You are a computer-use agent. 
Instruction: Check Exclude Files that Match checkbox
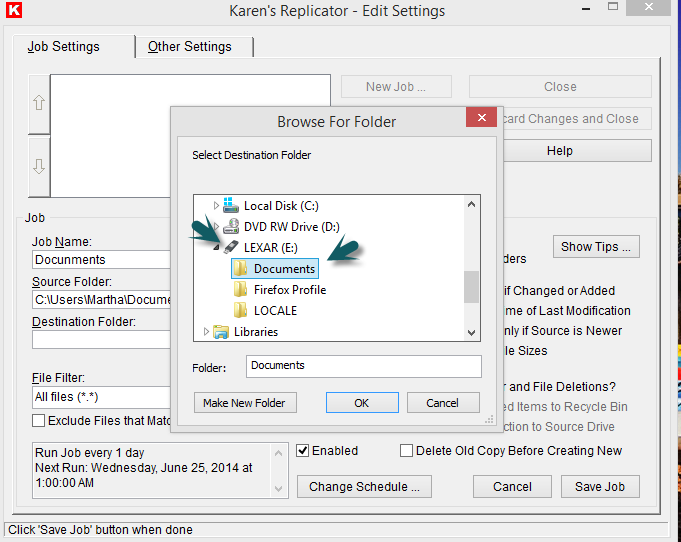(38, 420)
